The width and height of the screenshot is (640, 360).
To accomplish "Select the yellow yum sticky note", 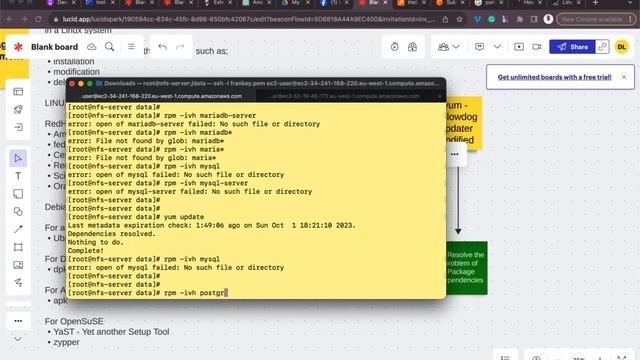I will (464, 122).
